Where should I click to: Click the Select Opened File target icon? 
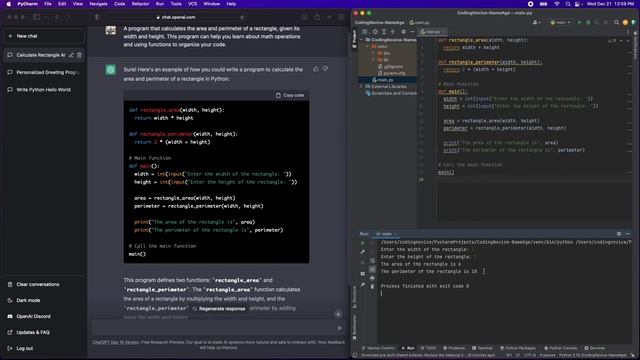click(375, 31)
